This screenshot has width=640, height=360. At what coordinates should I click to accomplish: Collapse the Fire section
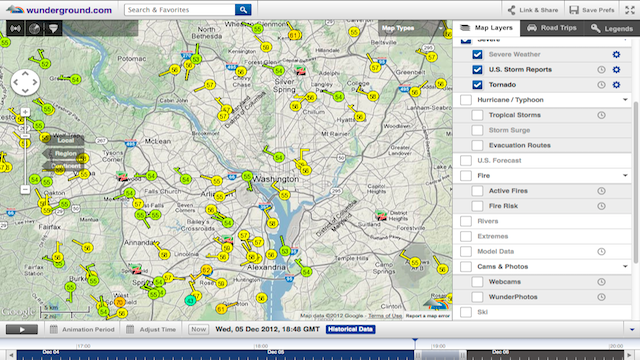pos(625,176)
